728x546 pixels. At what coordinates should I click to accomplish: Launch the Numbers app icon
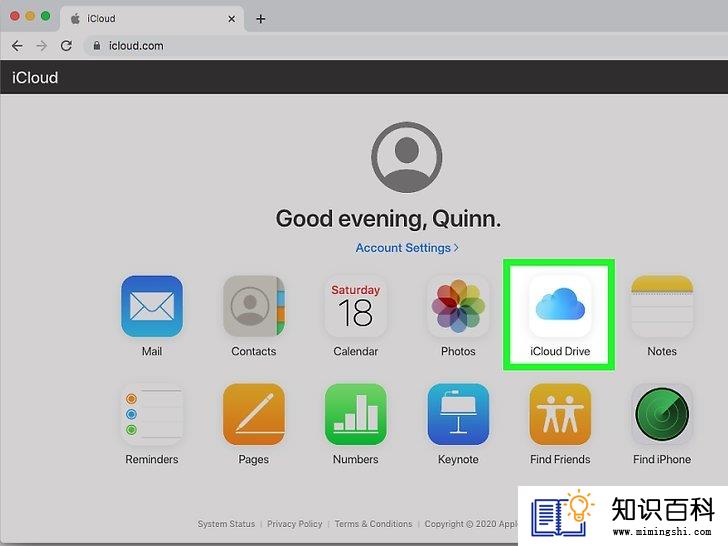coord(356,414)
